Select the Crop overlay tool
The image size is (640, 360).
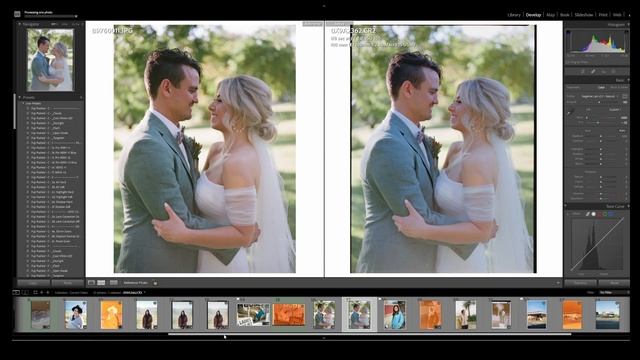(x=582, y=71)
